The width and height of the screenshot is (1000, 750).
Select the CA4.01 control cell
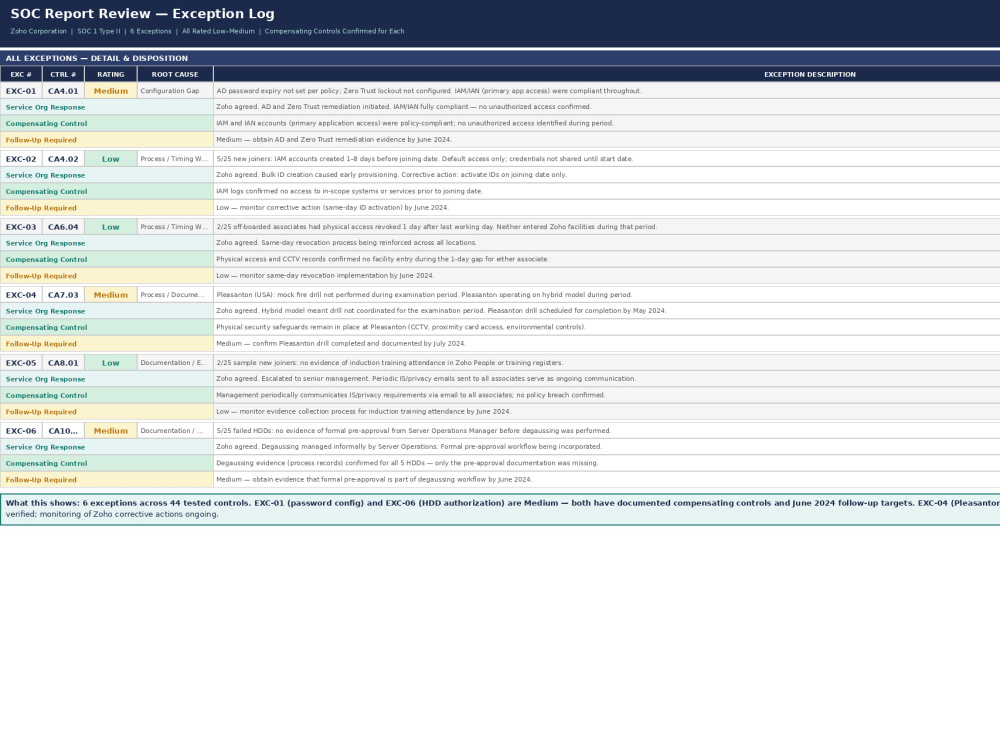click(x=63, y=91)
